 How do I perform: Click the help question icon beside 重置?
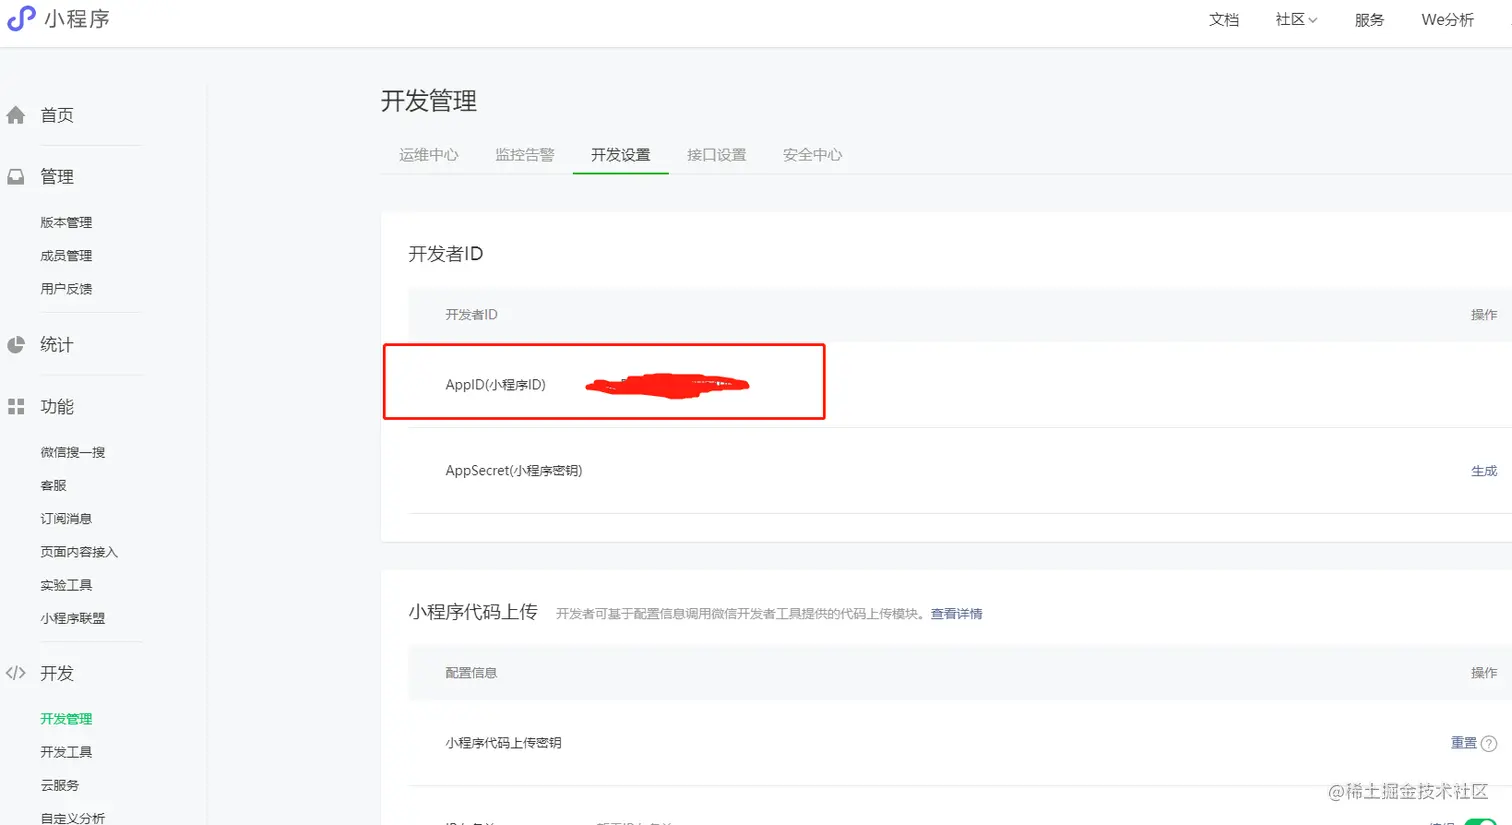click(x=1491, y=743)
